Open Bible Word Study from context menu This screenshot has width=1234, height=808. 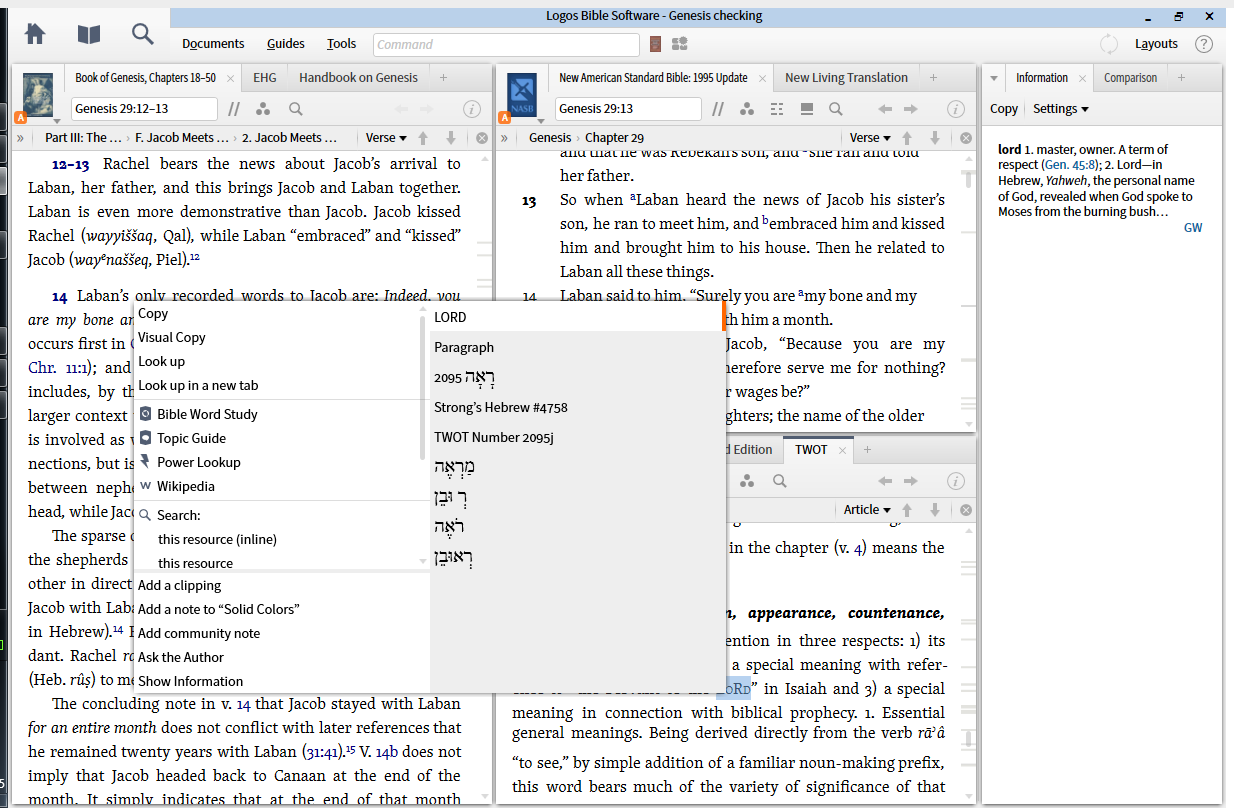pos(207,414)
